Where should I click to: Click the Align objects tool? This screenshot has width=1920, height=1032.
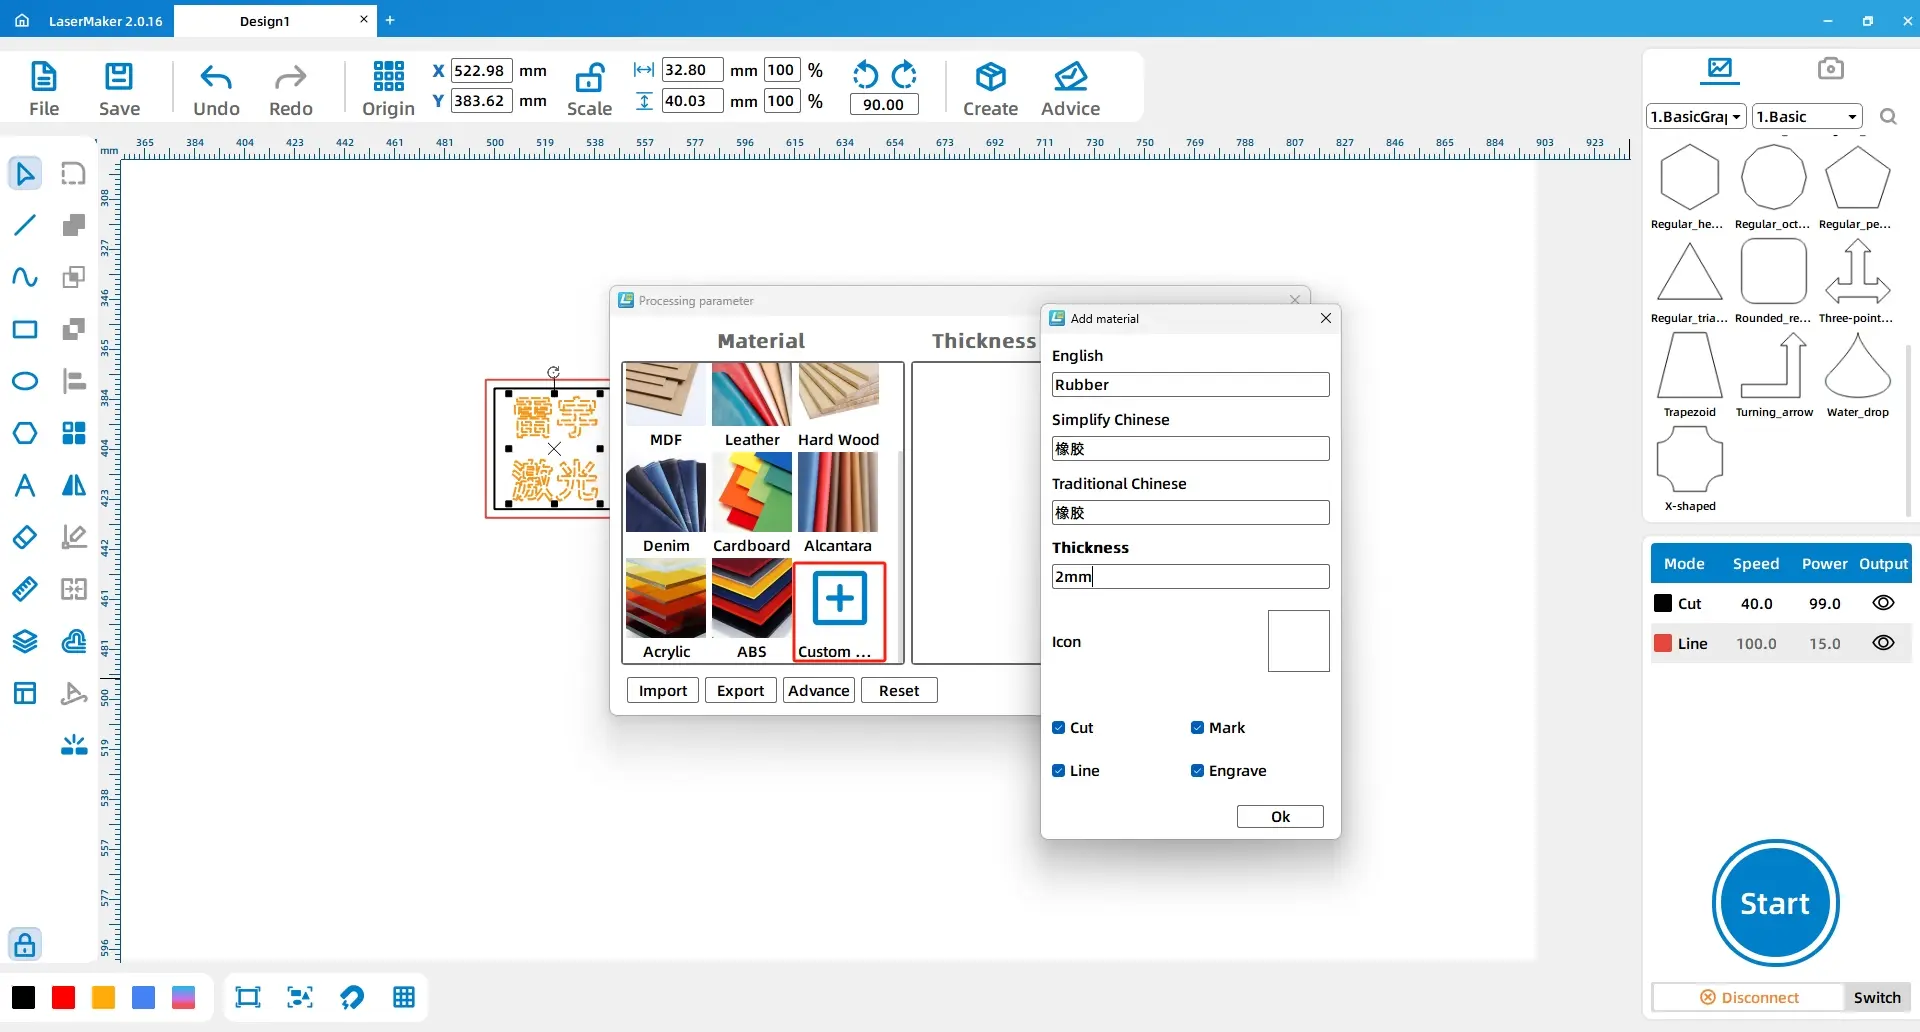pyautogui.click(x=74, y=381)
